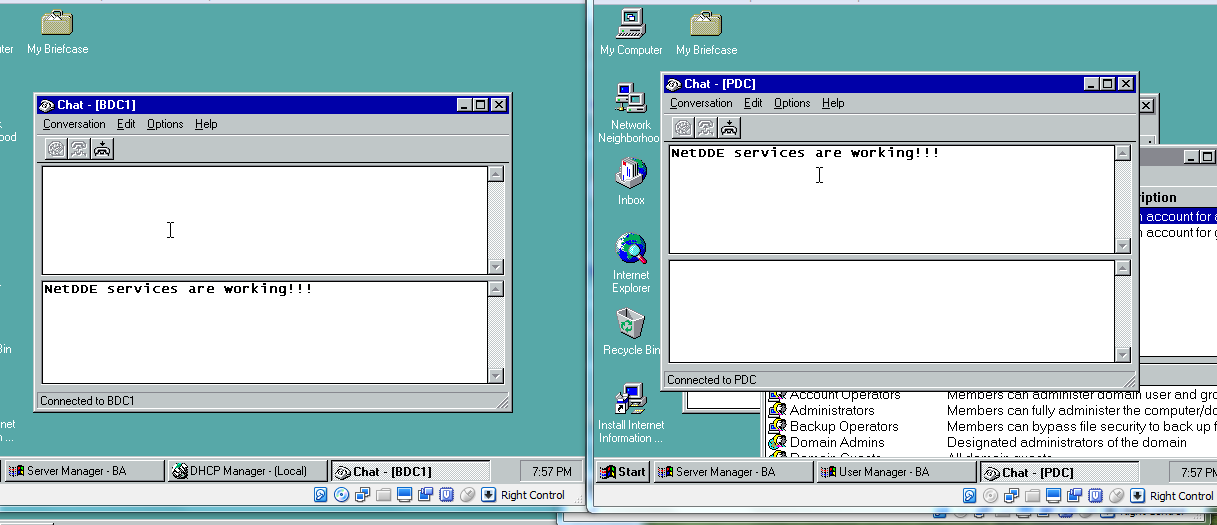This screenshot has width=1217, height=525.
Task: Click keyboard capture arrow in right VM status bar
Action: (x=1138, y=496)
